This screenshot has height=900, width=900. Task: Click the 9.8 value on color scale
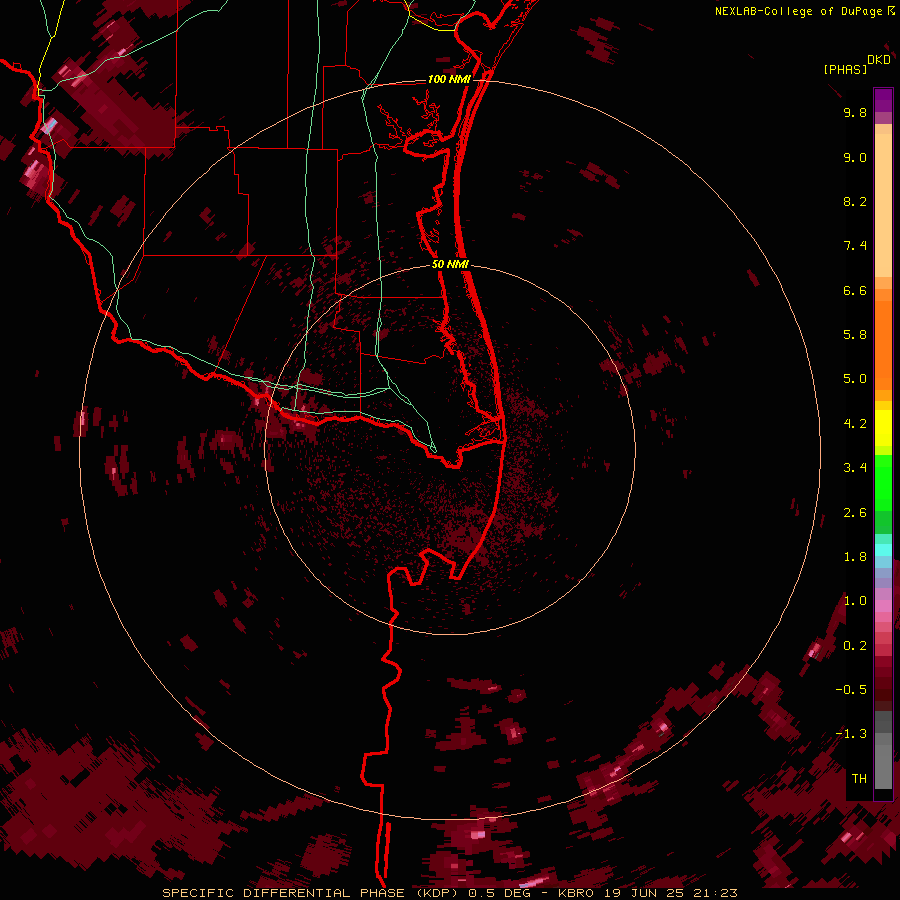855,112
